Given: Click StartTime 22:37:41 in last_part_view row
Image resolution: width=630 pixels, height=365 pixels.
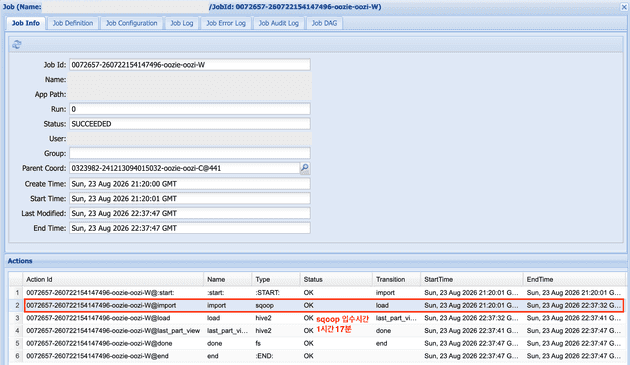Looking at the screenshot, I should click(x=471, y=331).
